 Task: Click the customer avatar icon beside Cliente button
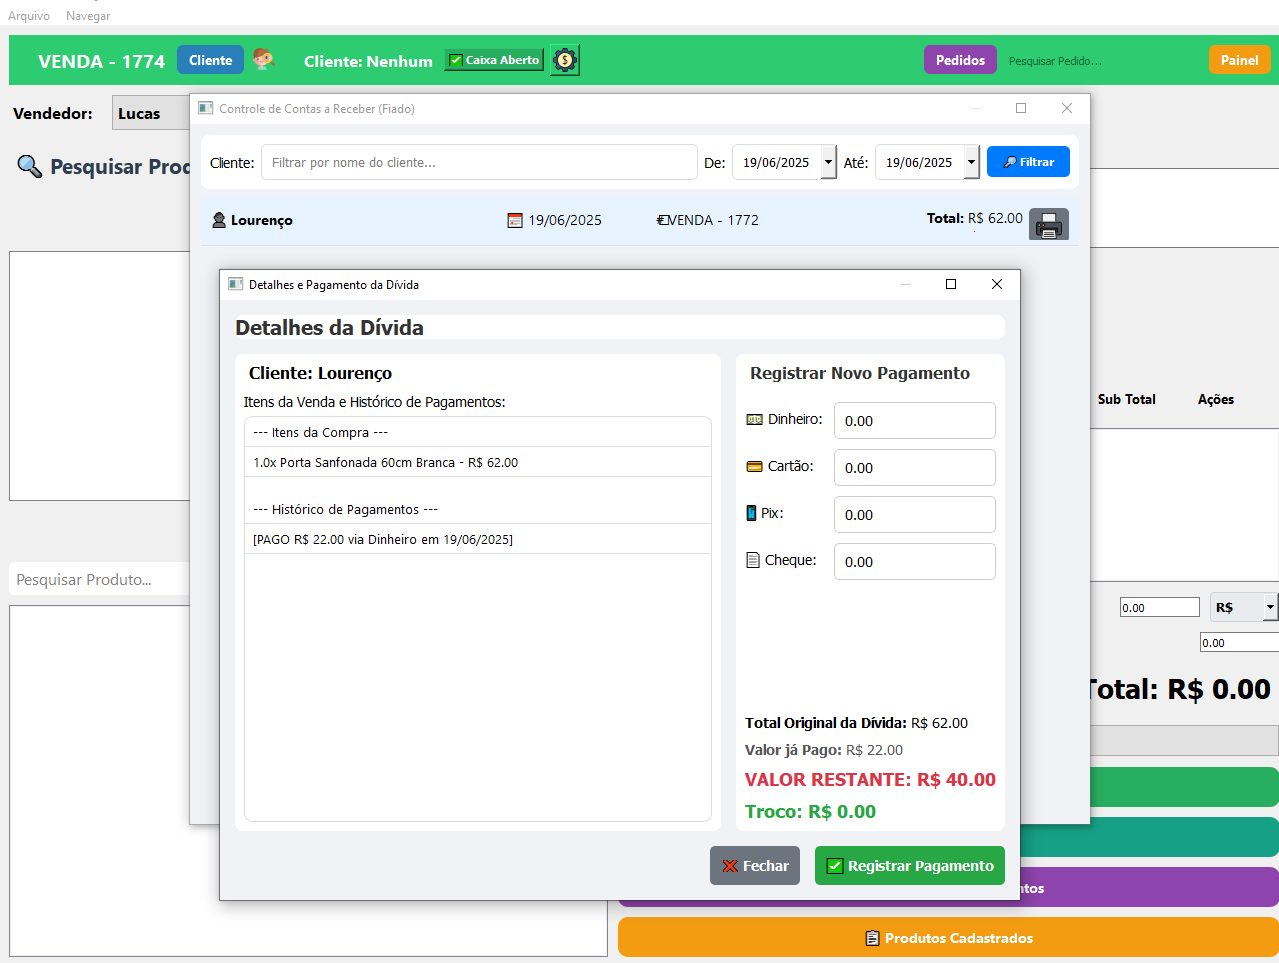click(263, 60)
